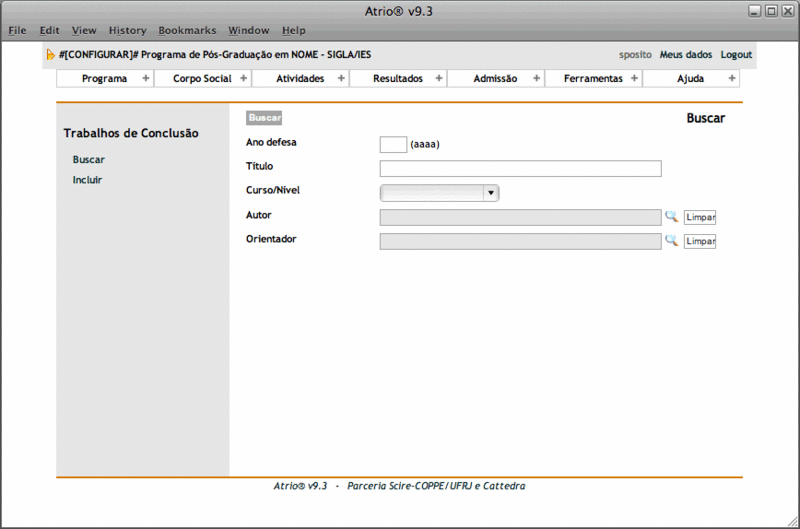Open the Meus dados link
The image size is (800, 529).
coord(686,55)
